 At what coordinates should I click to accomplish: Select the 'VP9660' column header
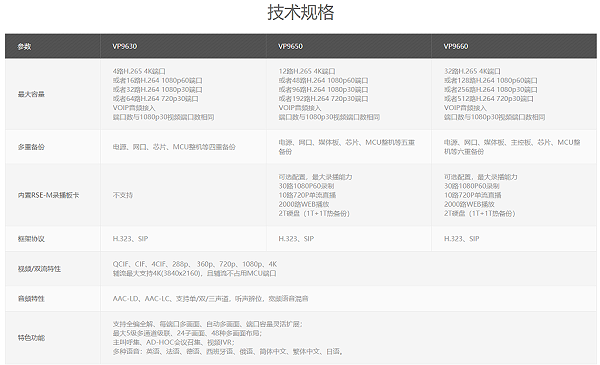456,46
